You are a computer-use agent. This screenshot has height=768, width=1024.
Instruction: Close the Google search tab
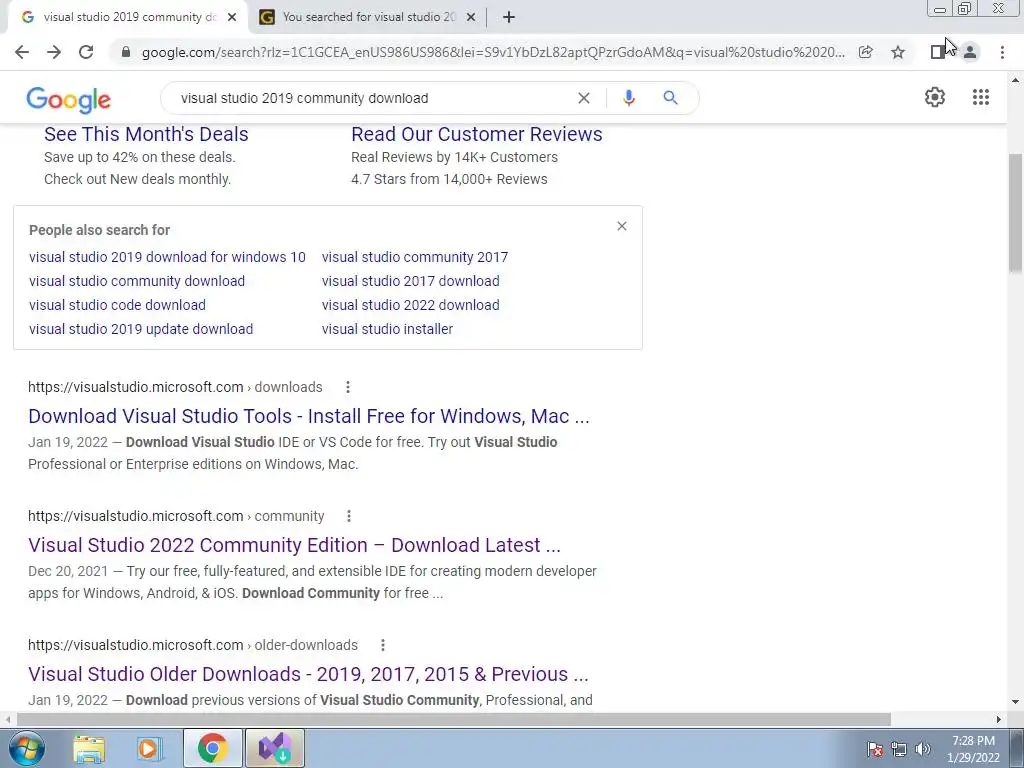coord(232,18)
